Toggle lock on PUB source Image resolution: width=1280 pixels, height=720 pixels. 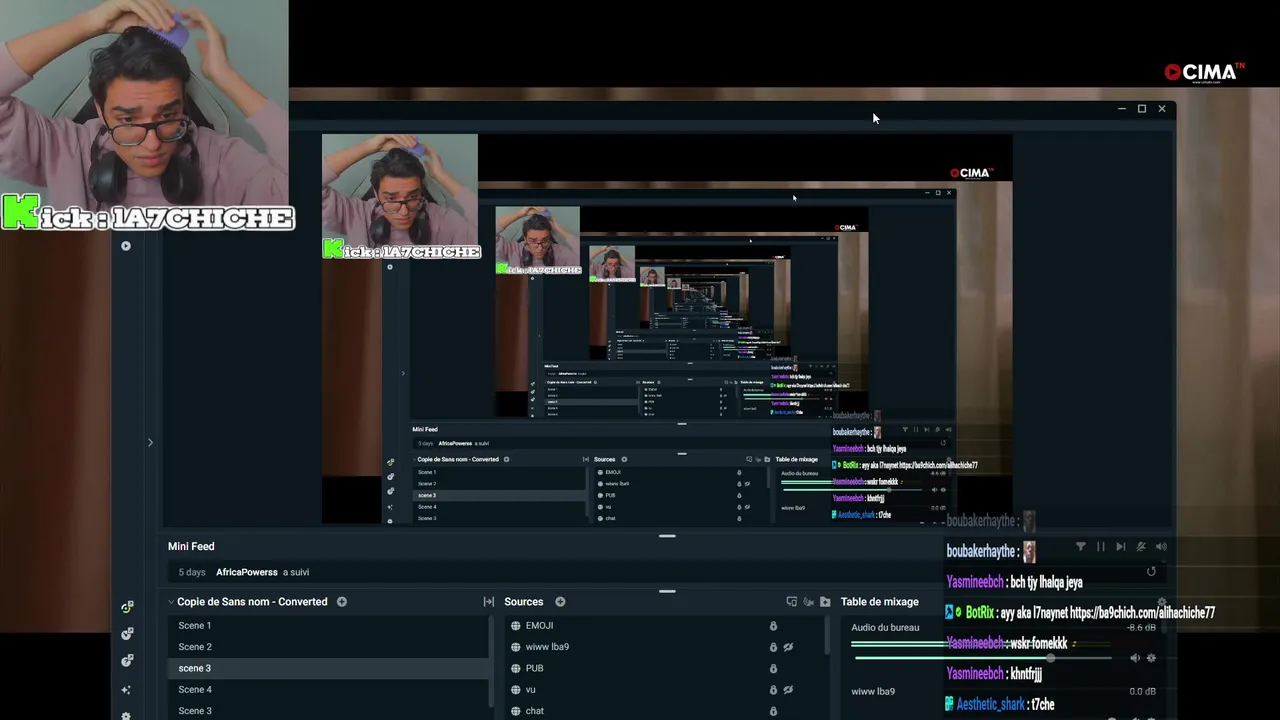[x=773, y=668]
